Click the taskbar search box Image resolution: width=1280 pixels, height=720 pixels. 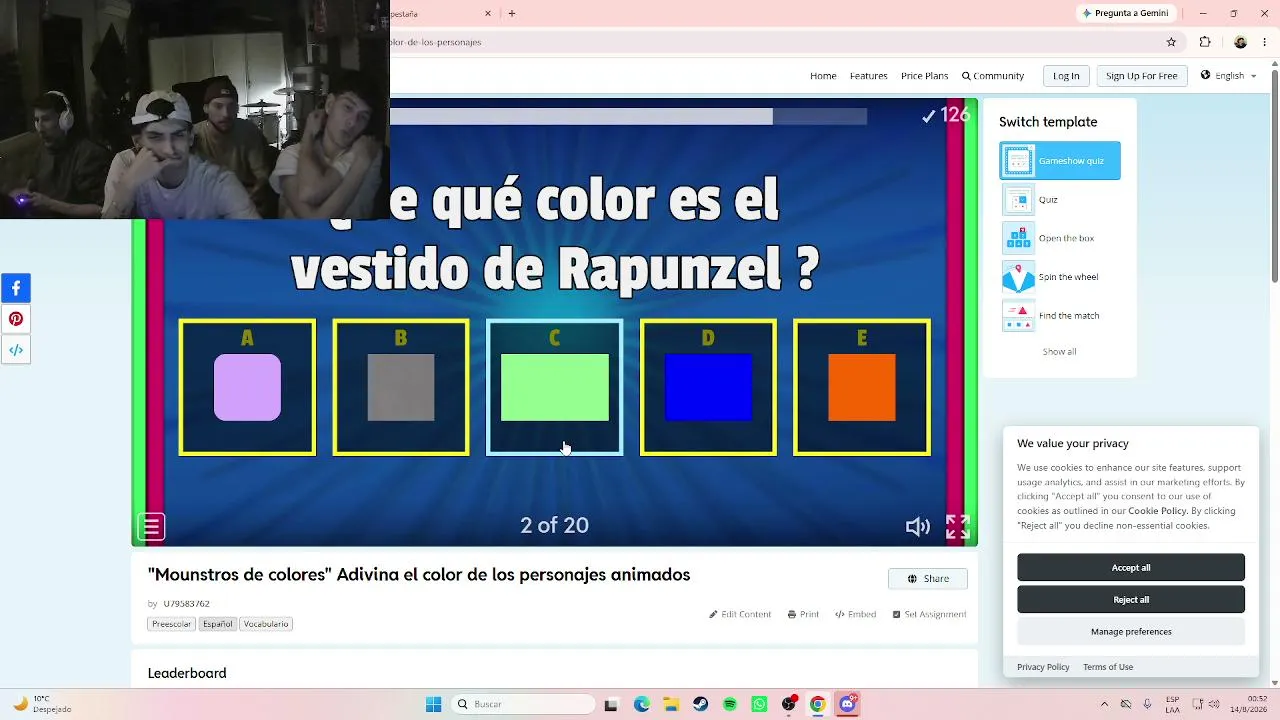pyautogui.click(x=523, y=704)
